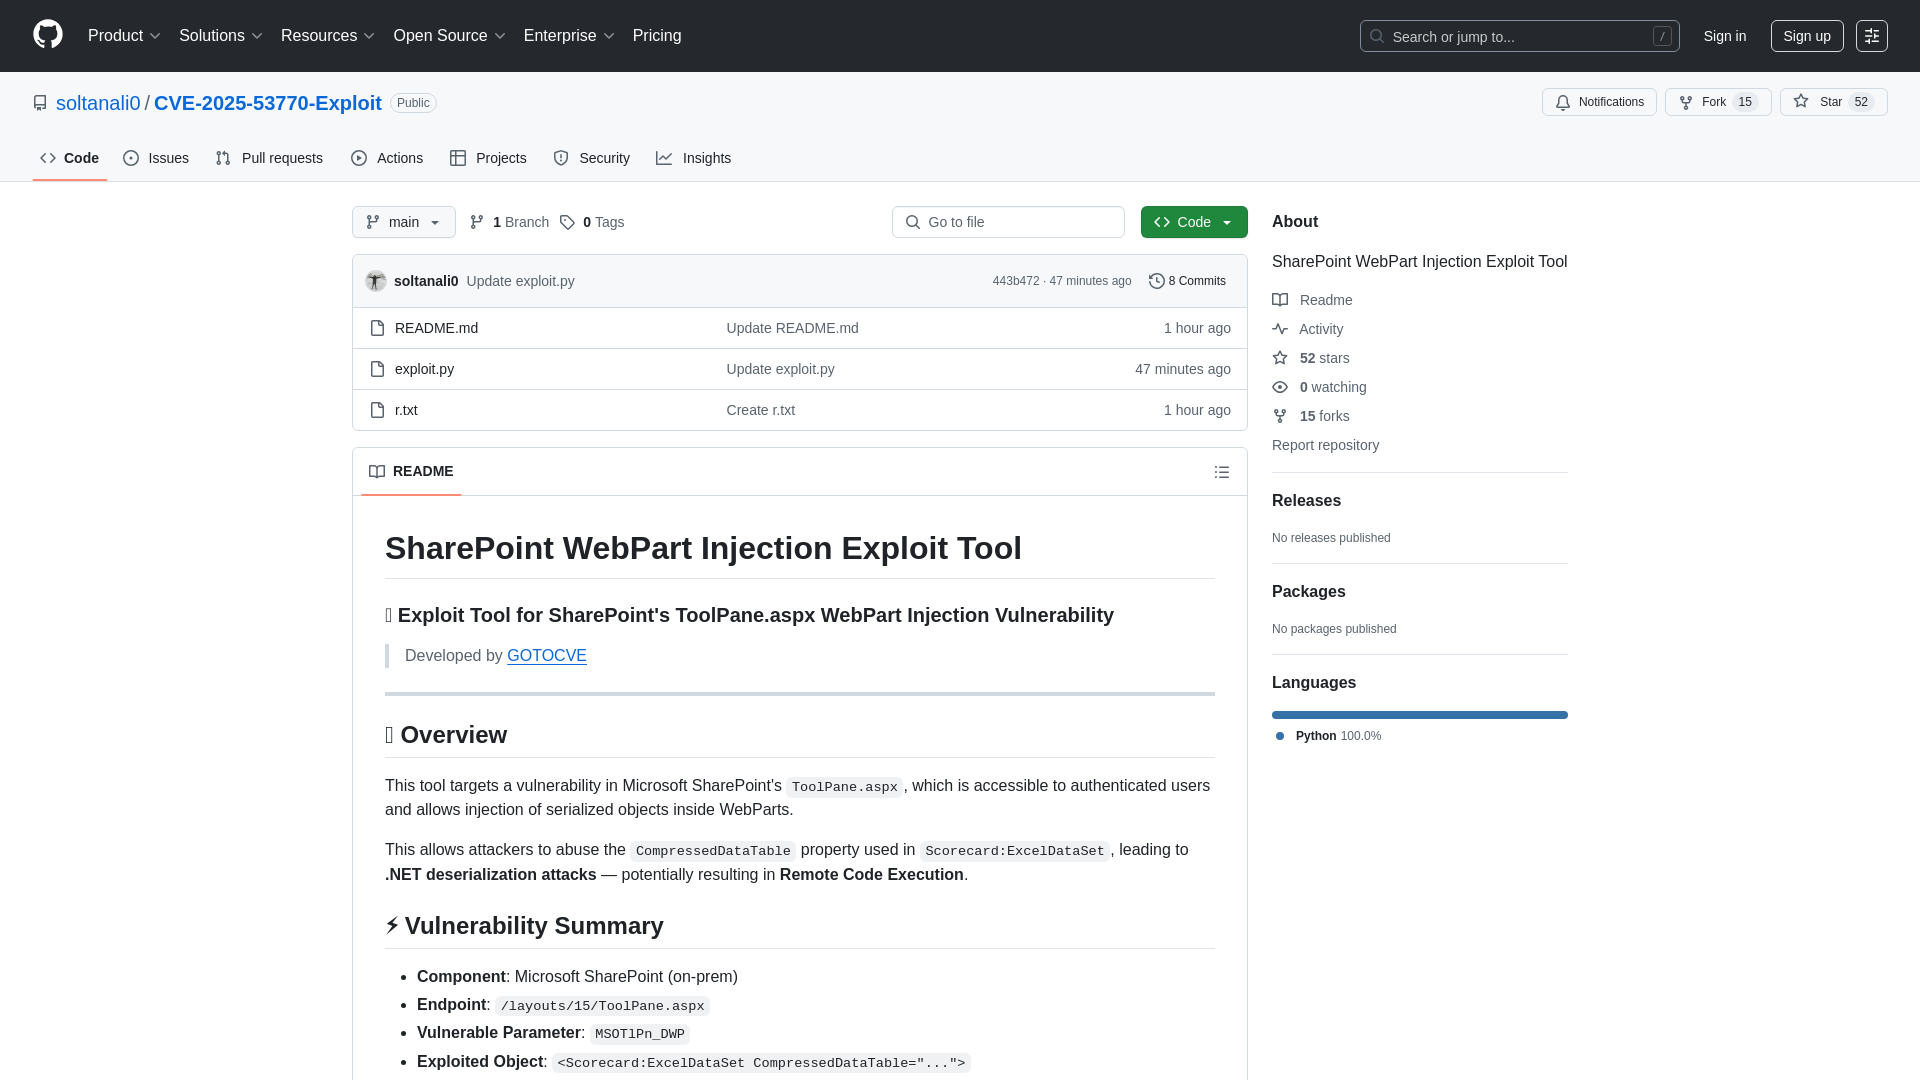Screen dimensions: 1920x1080
Task: Click the README.md file icon
Action: click(377, 328)
